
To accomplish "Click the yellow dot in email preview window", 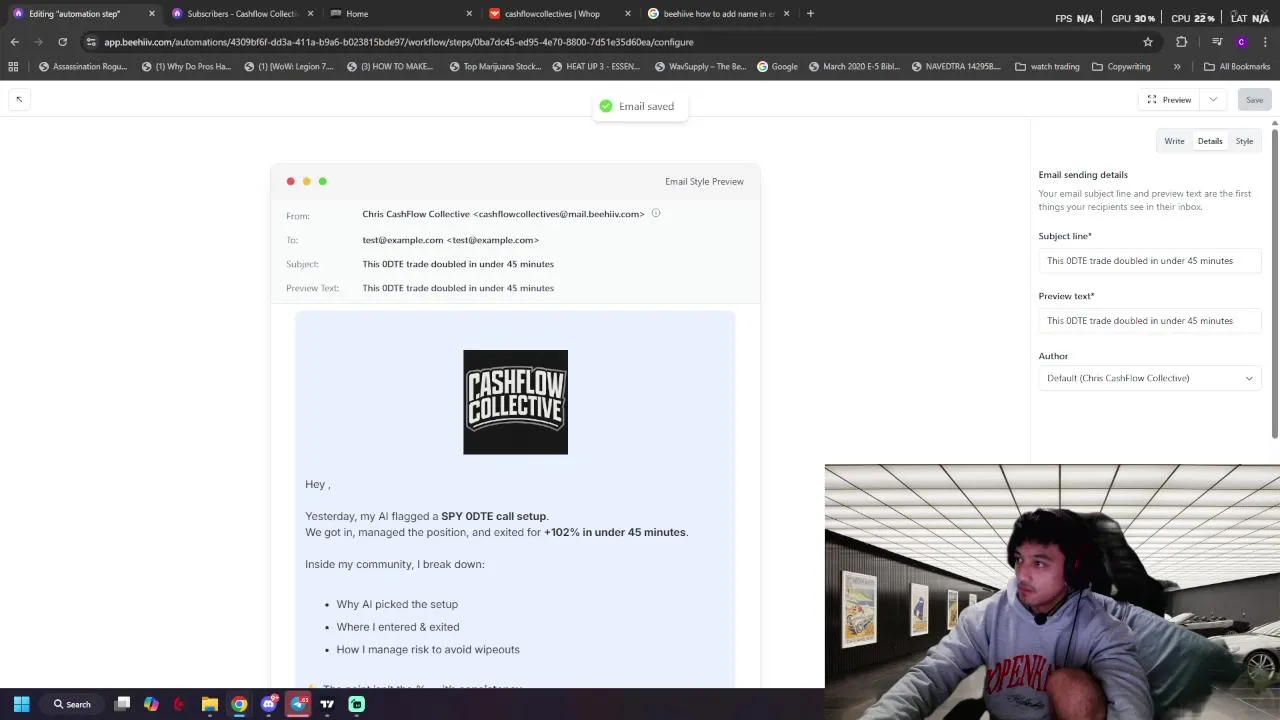I will tap(307, 181).
